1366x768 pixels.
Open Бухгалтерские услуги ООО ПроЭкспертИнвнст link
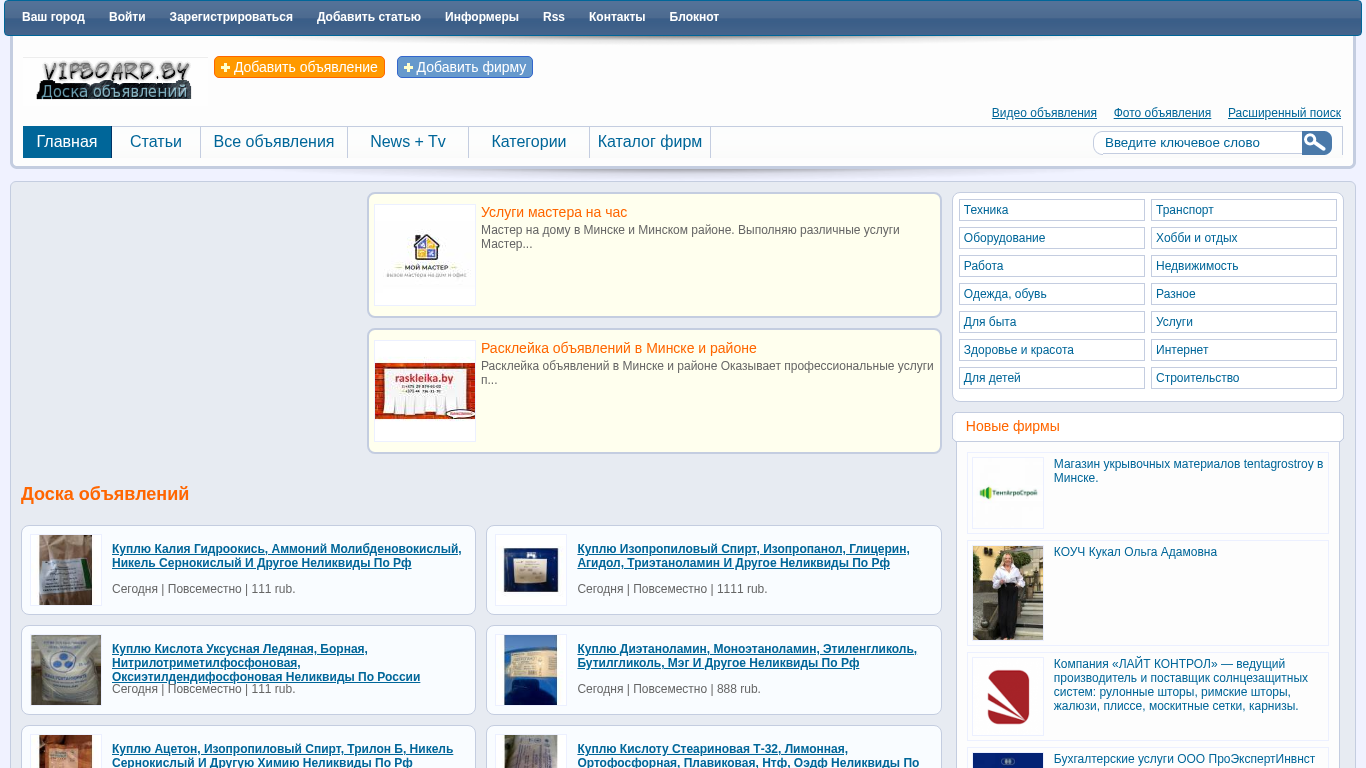coord(1184,759)
